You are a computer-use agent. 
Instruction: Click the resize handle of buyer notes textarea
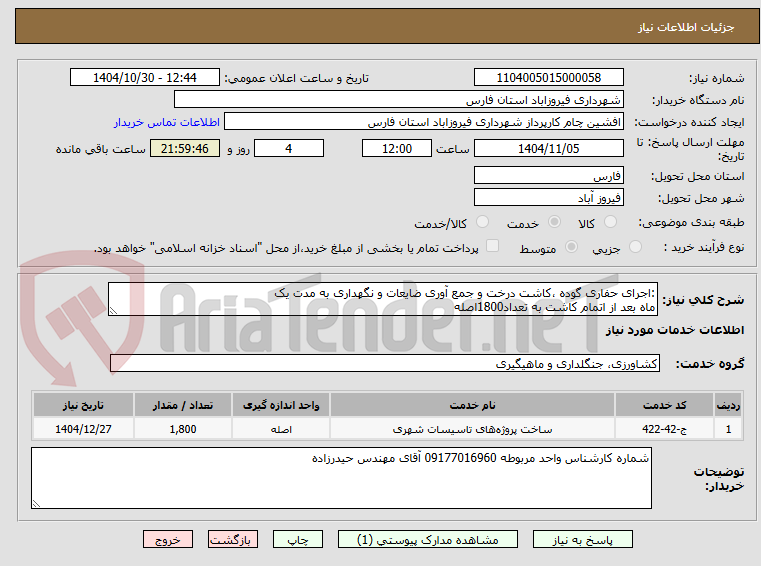point(36,503)
